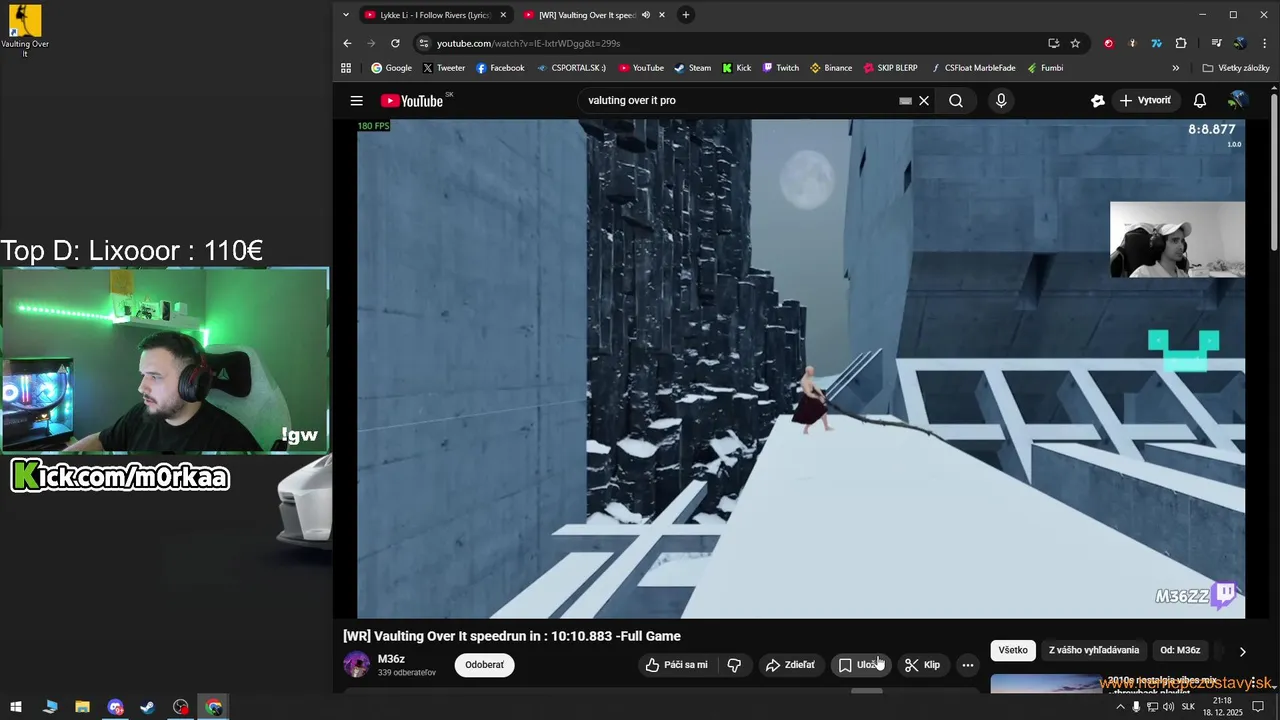Open the SKIP BLERP bookmark
Viewport: 1280px width, 720px height.
coord(889,68)
